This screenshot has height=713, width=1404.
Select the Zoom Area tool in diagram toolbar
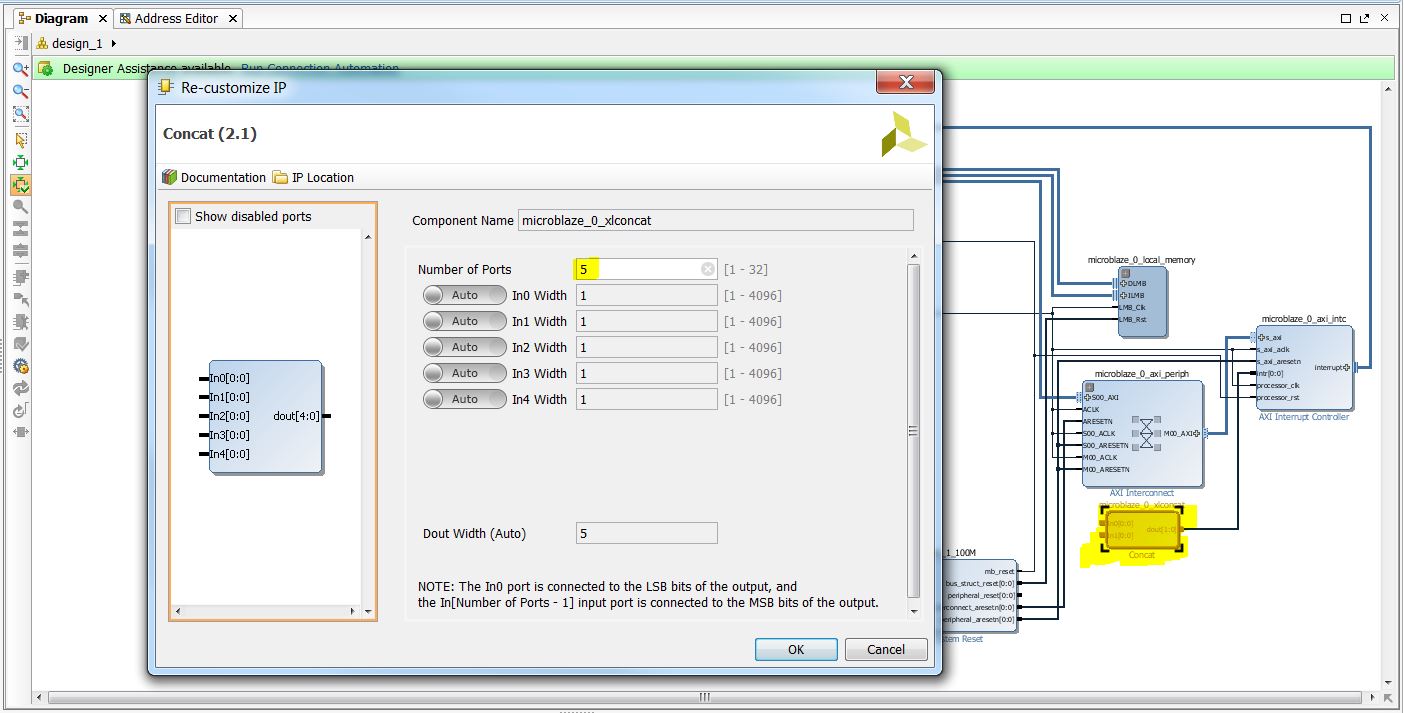pos(20,113)
